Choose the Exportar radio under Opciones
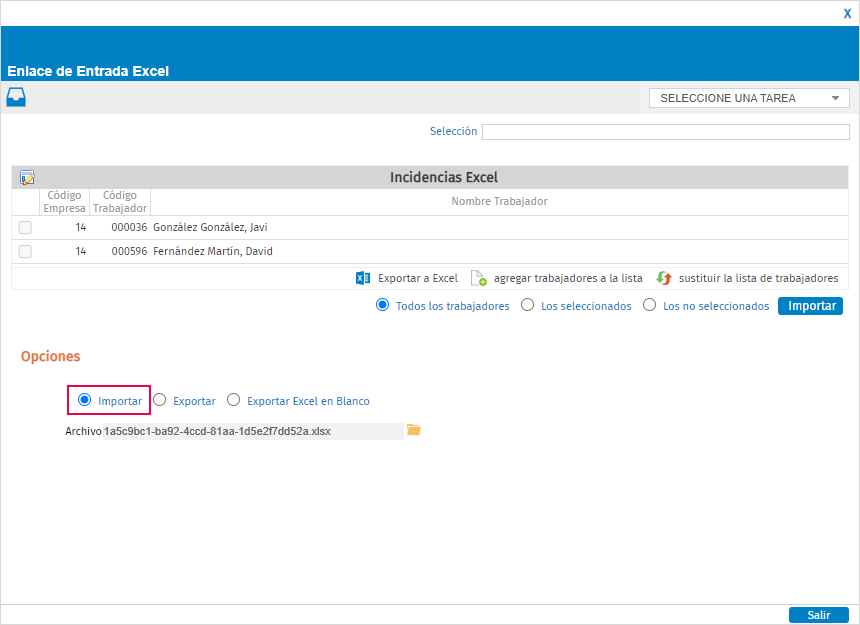The height and width of the screenshot is (625, 860). 160,400
